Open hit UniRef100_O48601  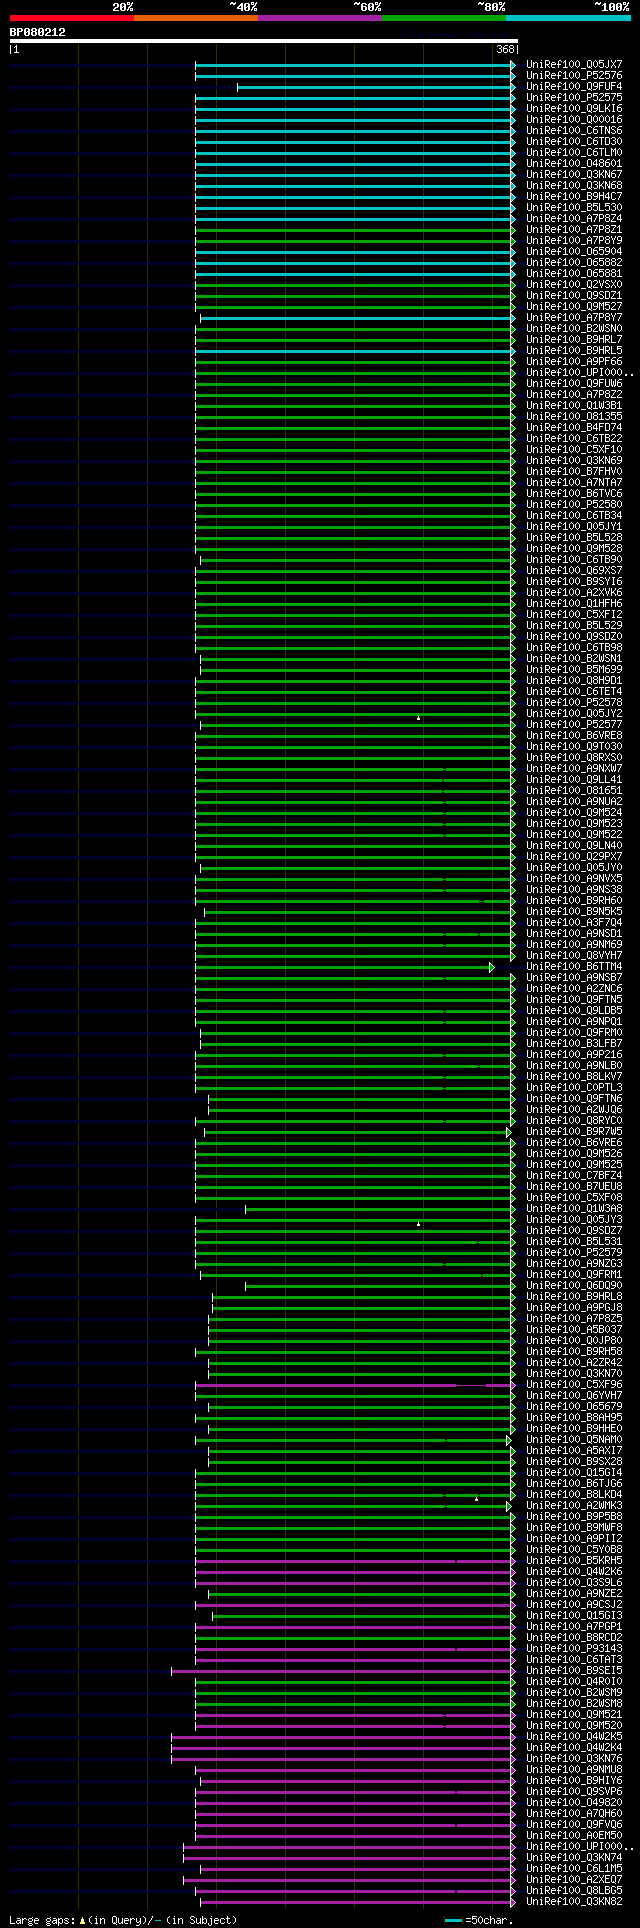tap(574, 164)
